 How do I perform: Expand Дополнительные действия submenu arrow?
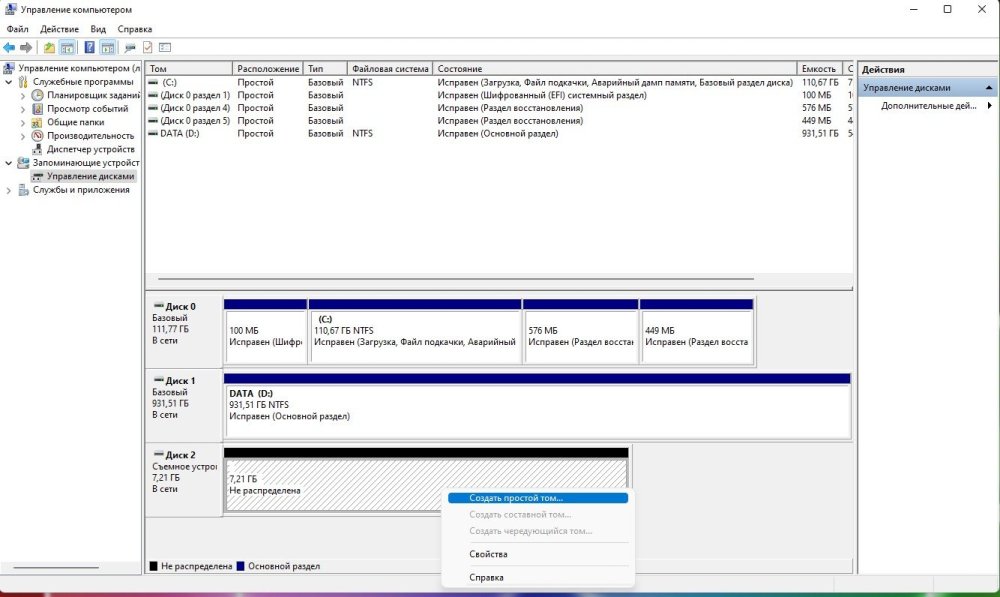coord(989,106)
